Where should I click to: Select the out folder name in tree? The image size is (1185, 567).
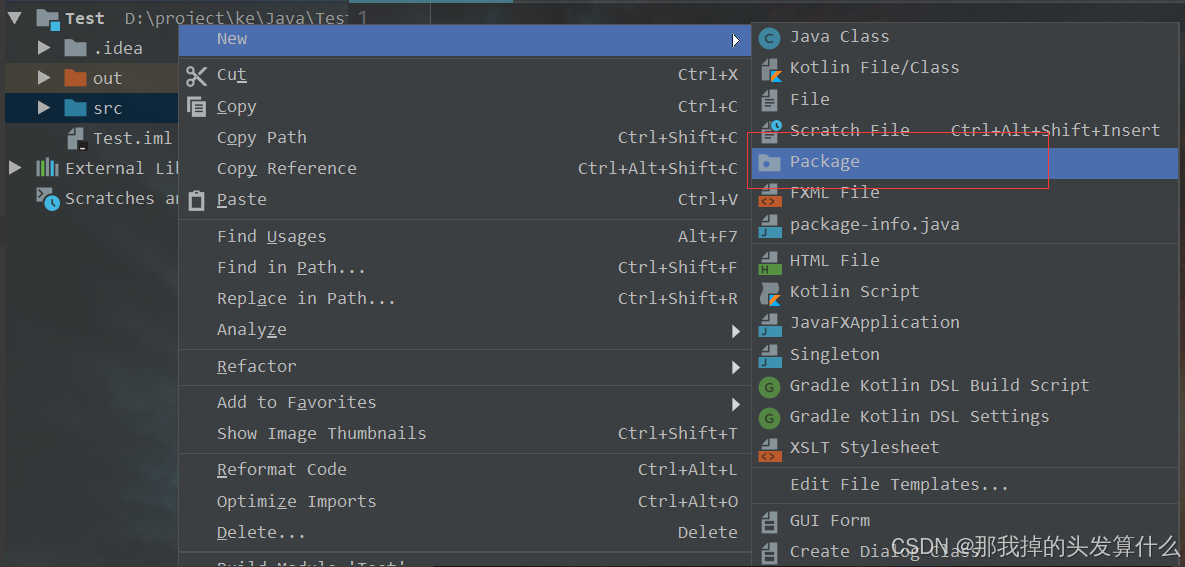coord(107,79)
